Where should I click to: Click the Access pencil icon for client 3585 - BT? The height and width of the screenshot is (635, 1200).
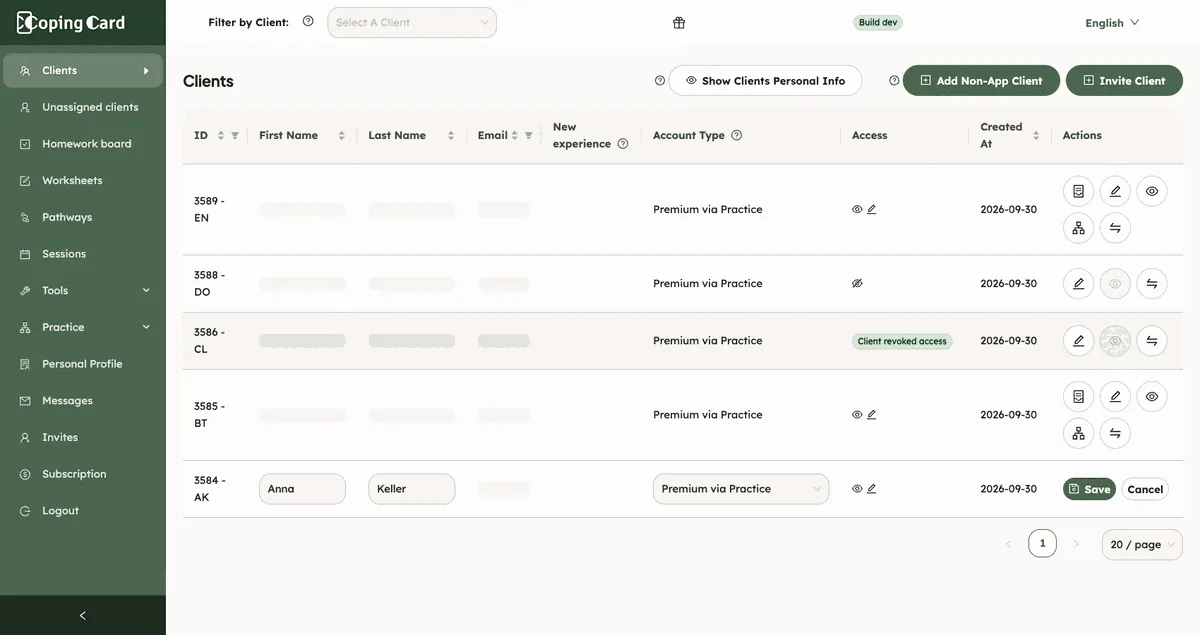(x=872, y=415)
